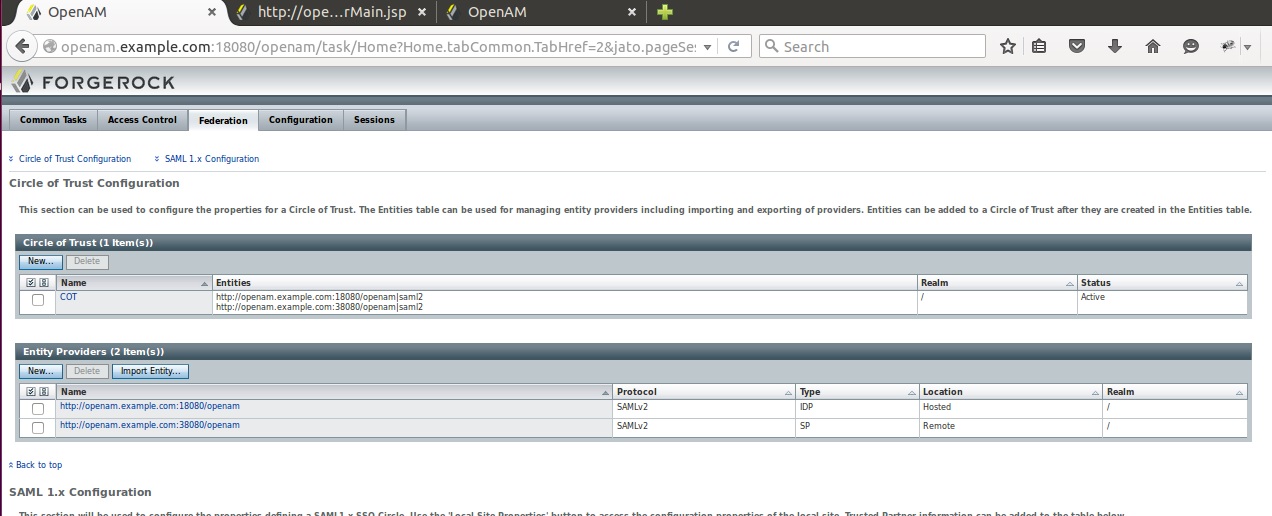The width and height of the screenshot is (1272, 516).
Task: Open the openam.example.com:18080/openam provider link
Action: [x=150, y=406]
